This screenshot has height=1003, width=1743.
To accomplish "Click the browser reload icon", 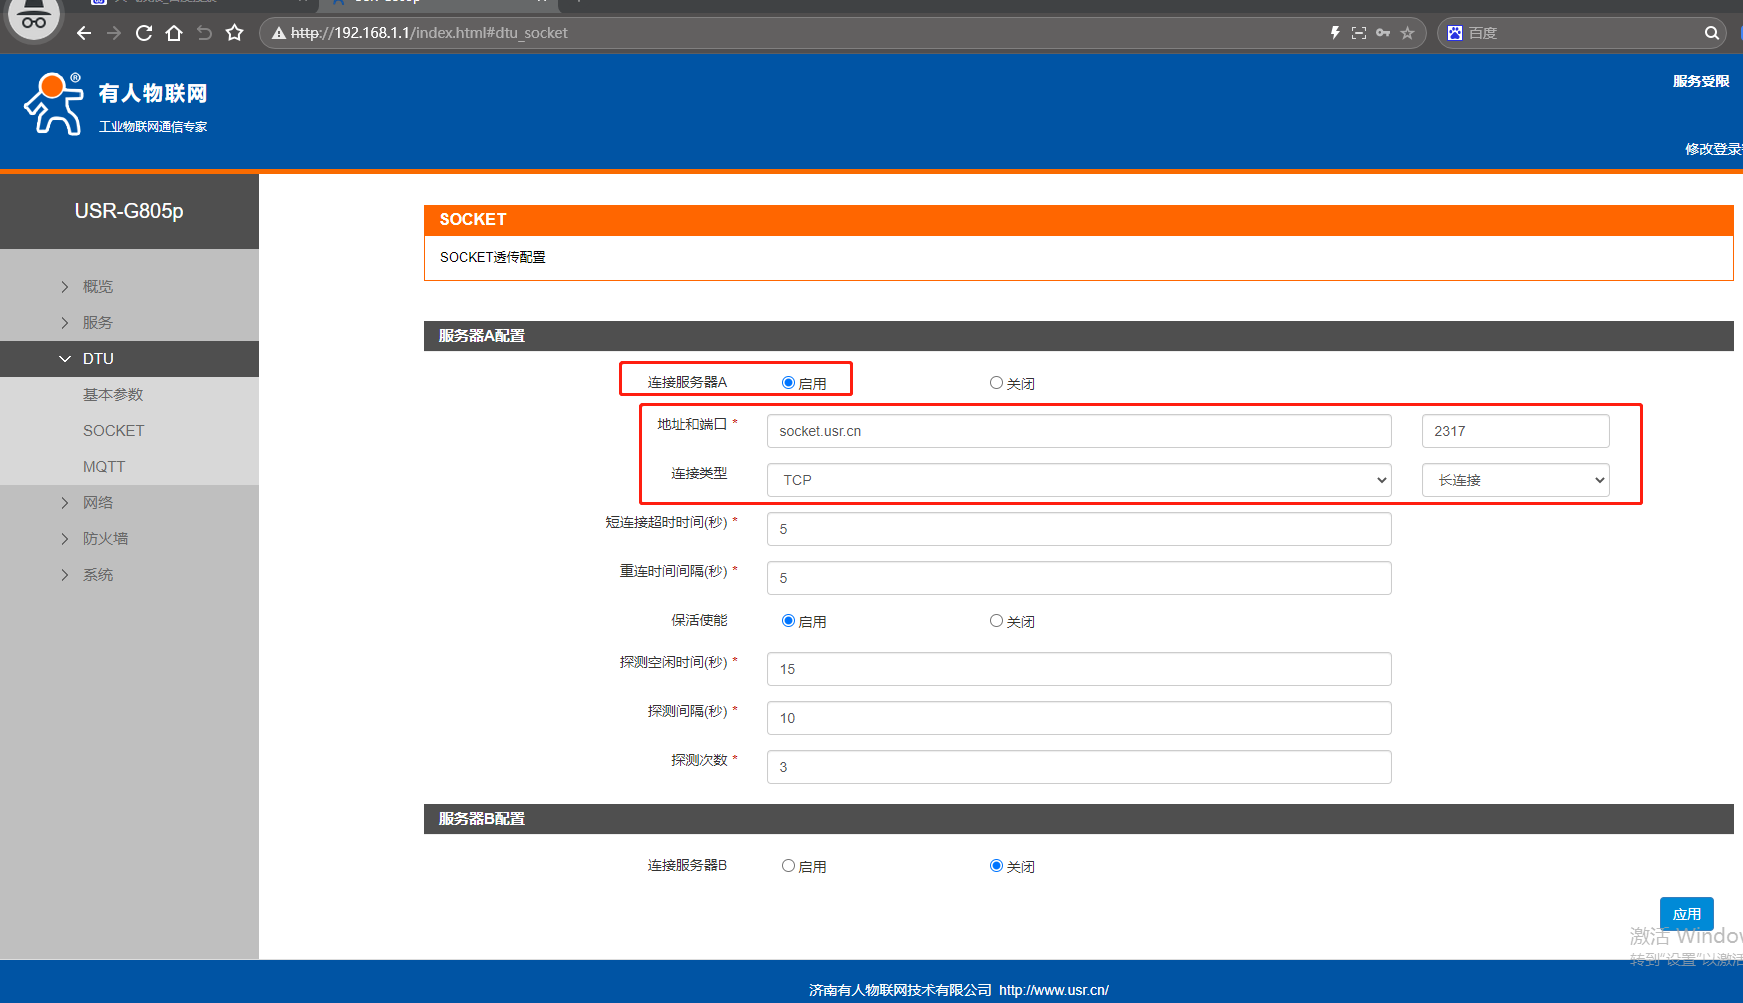I will click(x=144, y=33).
